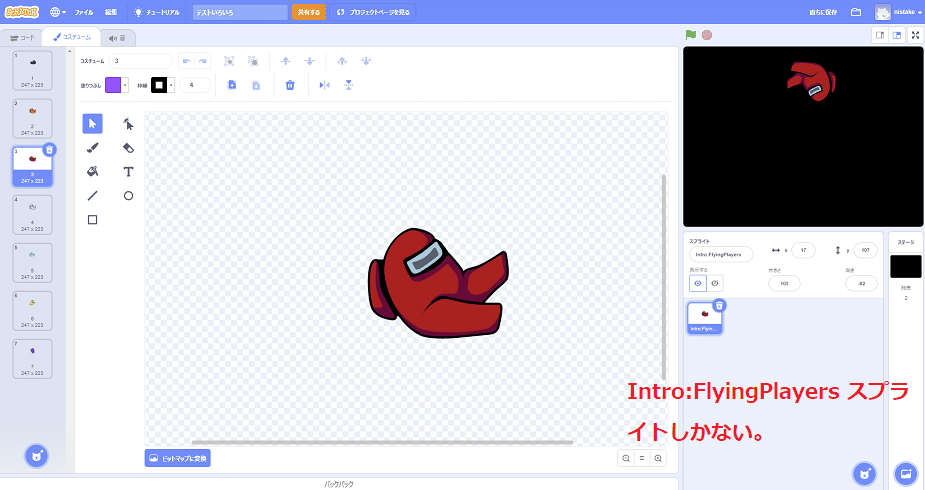Switch to small stage layout
The width and height of the screenshot is (925, 490).
(880, 35)
